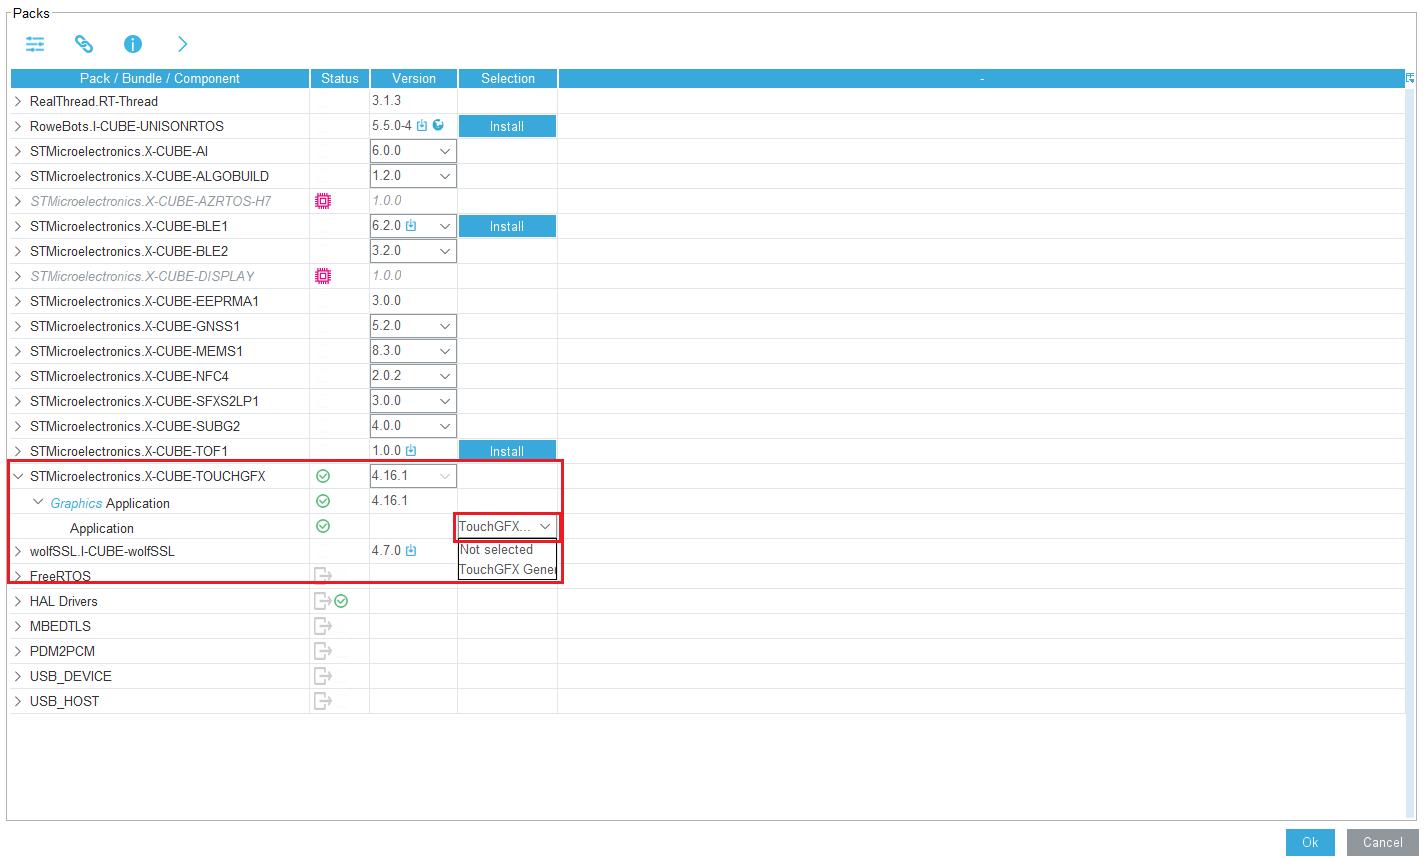Click the globe icon in RoweBots row
Viewport: 1424px width, 861px height.
click(x=438, y=125)
